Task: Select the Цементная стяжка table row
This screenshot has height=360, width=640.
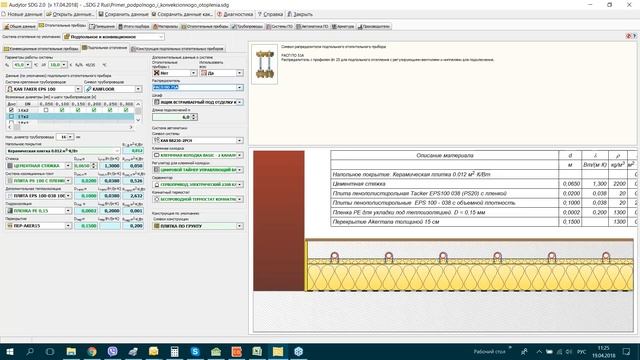Action: [483, 184]
